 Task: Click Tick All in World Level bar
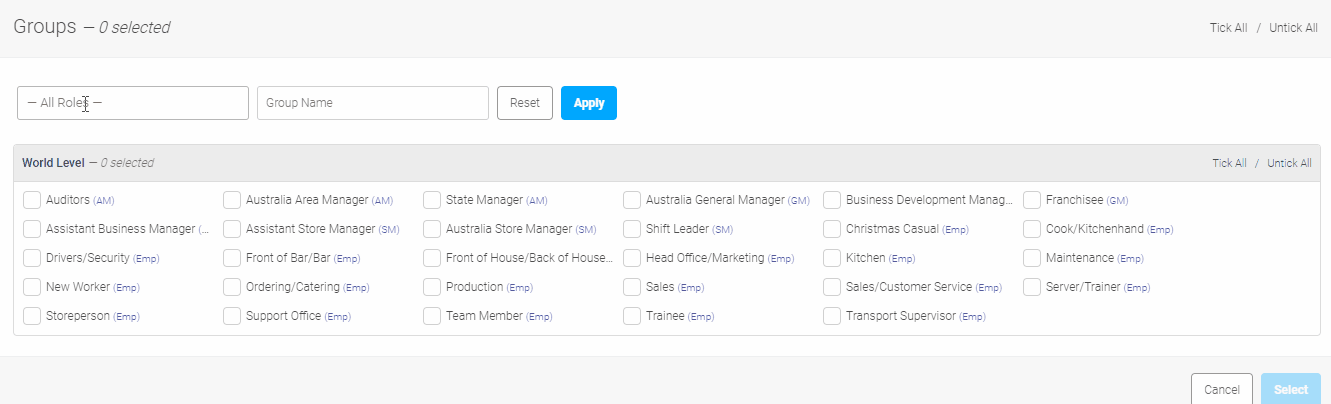(x=1229, y=163)
